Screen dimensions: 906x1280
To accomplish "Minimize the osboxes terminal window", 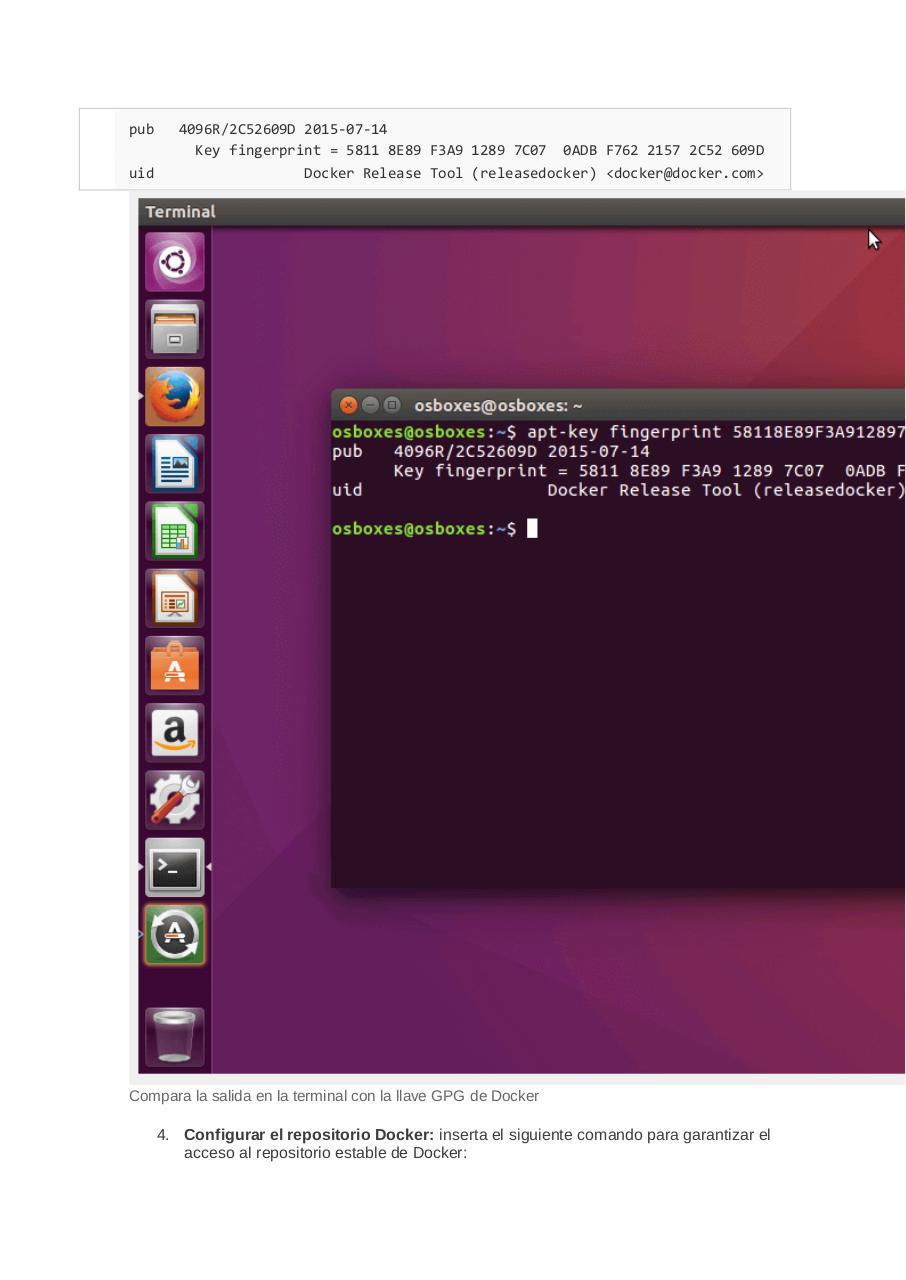I will pyautogui.click(x=370, y=405).
